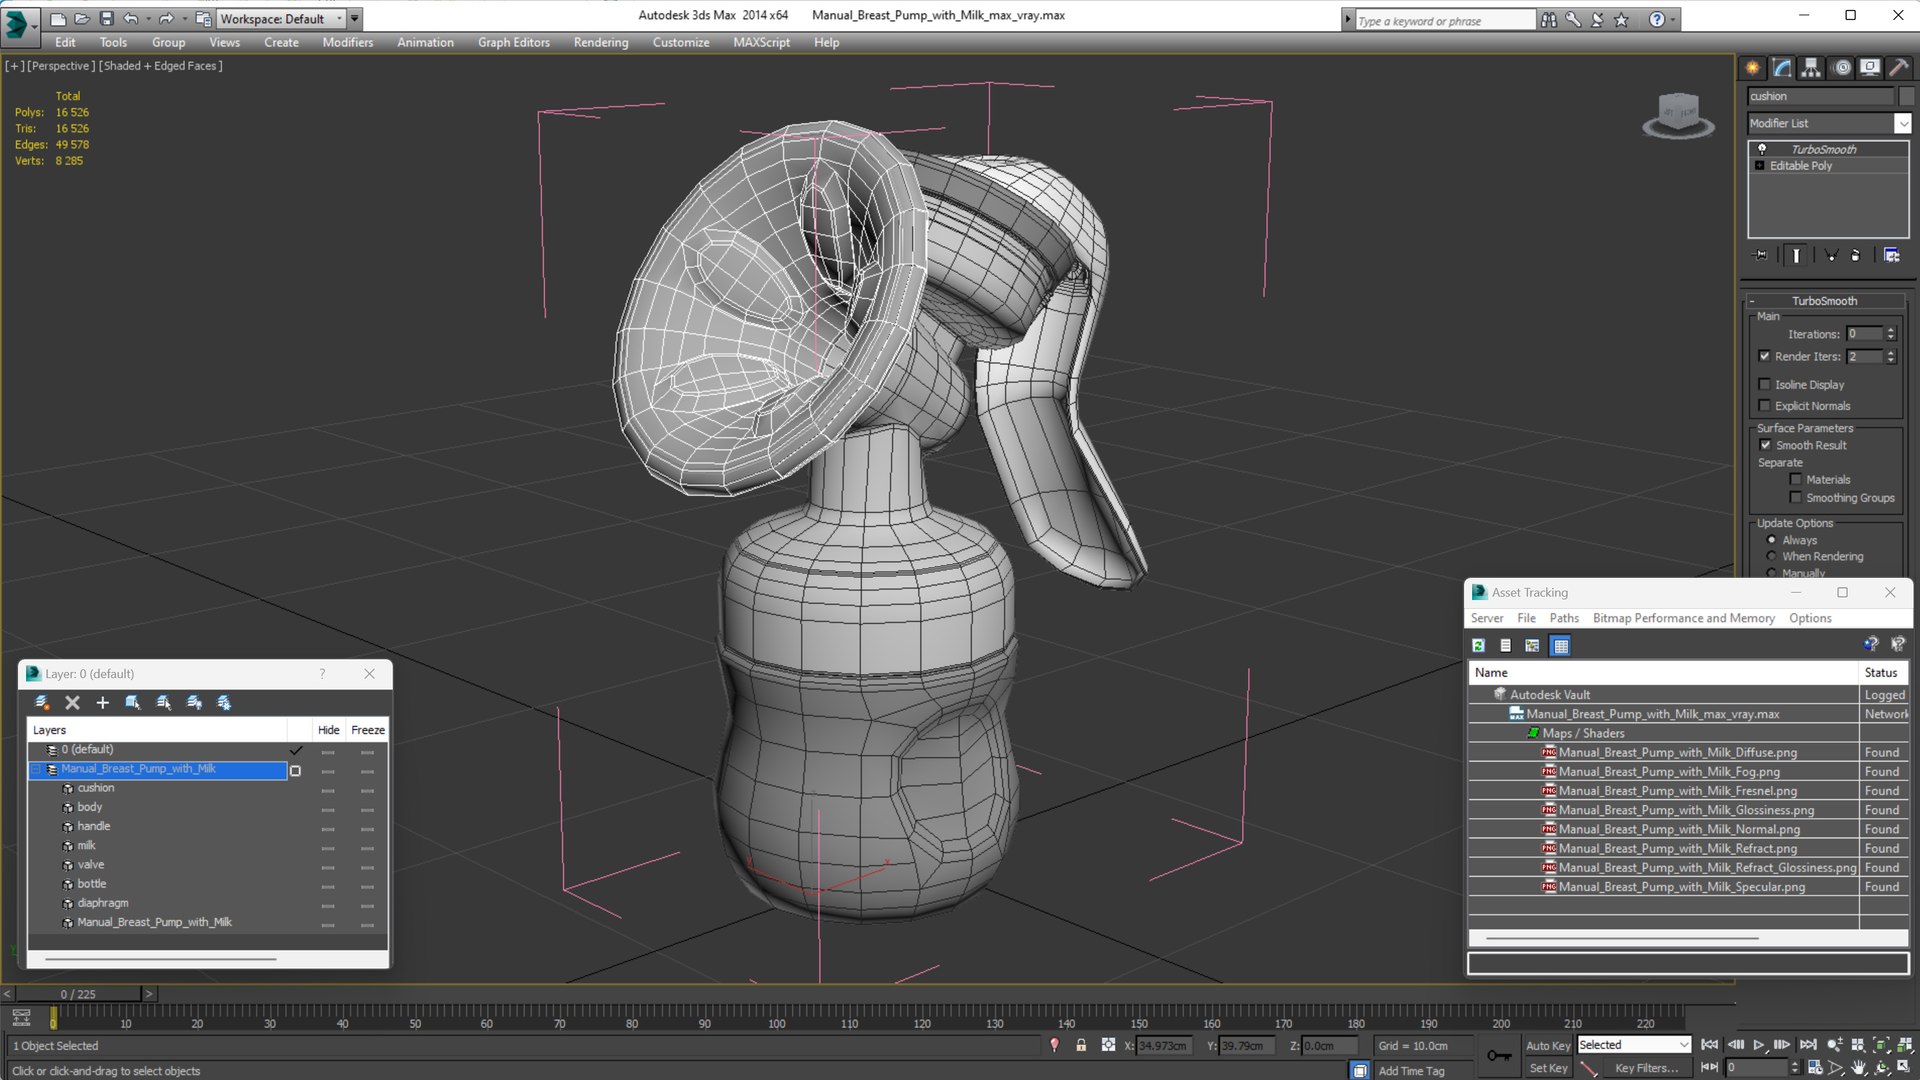Click the cushion object color swatch
This screenshot has width=1920, height=1080.
(1906, 96)
